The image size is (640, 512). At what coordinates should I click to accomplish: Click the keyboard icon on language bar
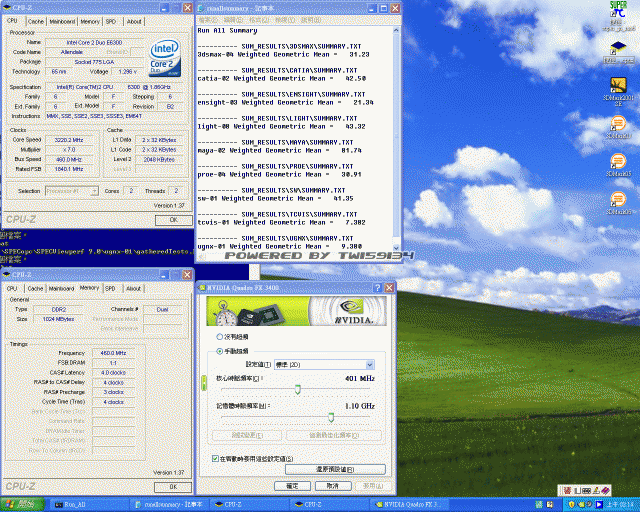(x=585, y=490)
